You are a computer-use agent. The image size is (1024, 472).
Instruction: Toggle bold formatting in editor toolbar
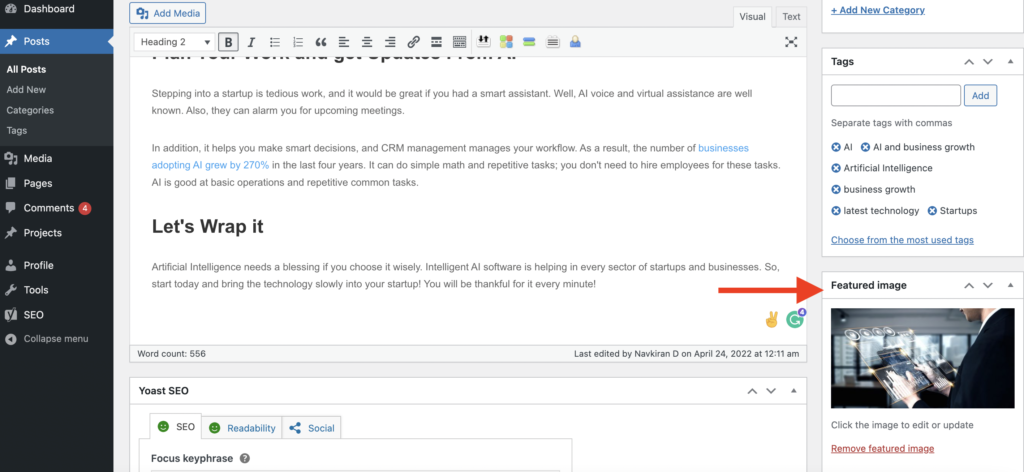229,42
